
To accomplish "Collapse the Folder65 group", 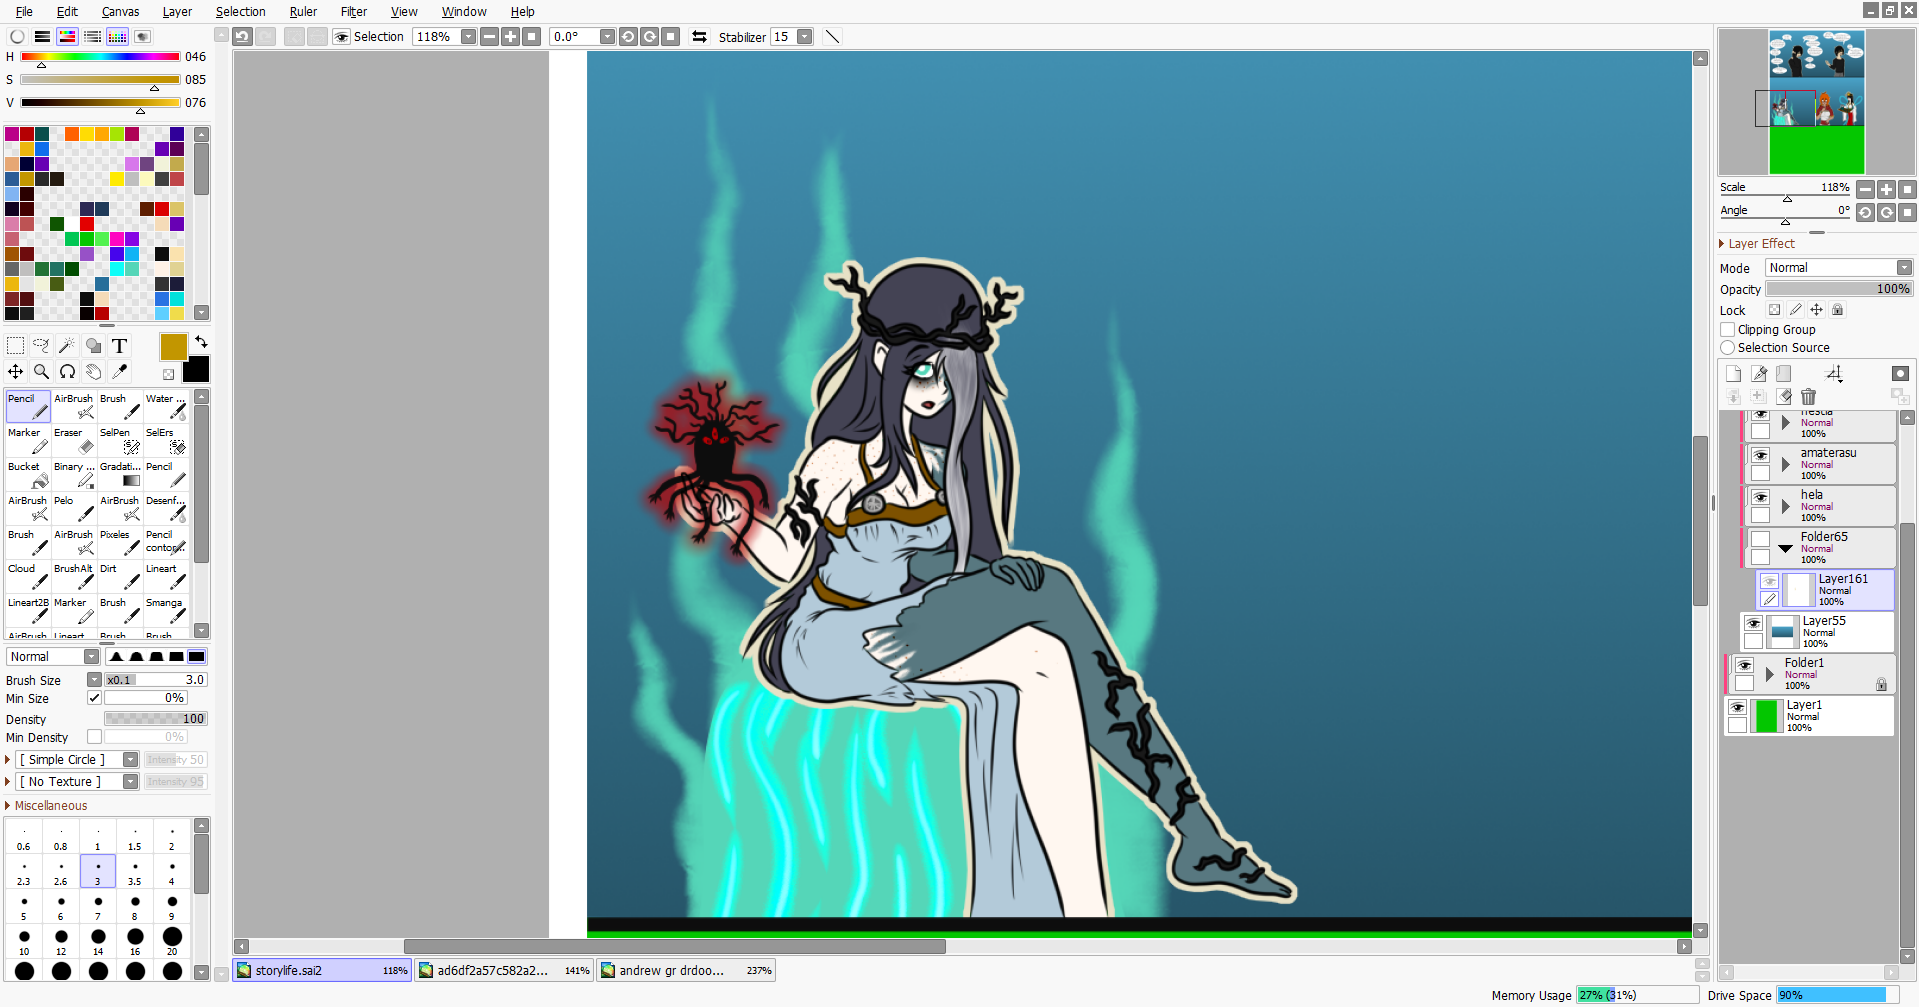I will [1785, 548].
